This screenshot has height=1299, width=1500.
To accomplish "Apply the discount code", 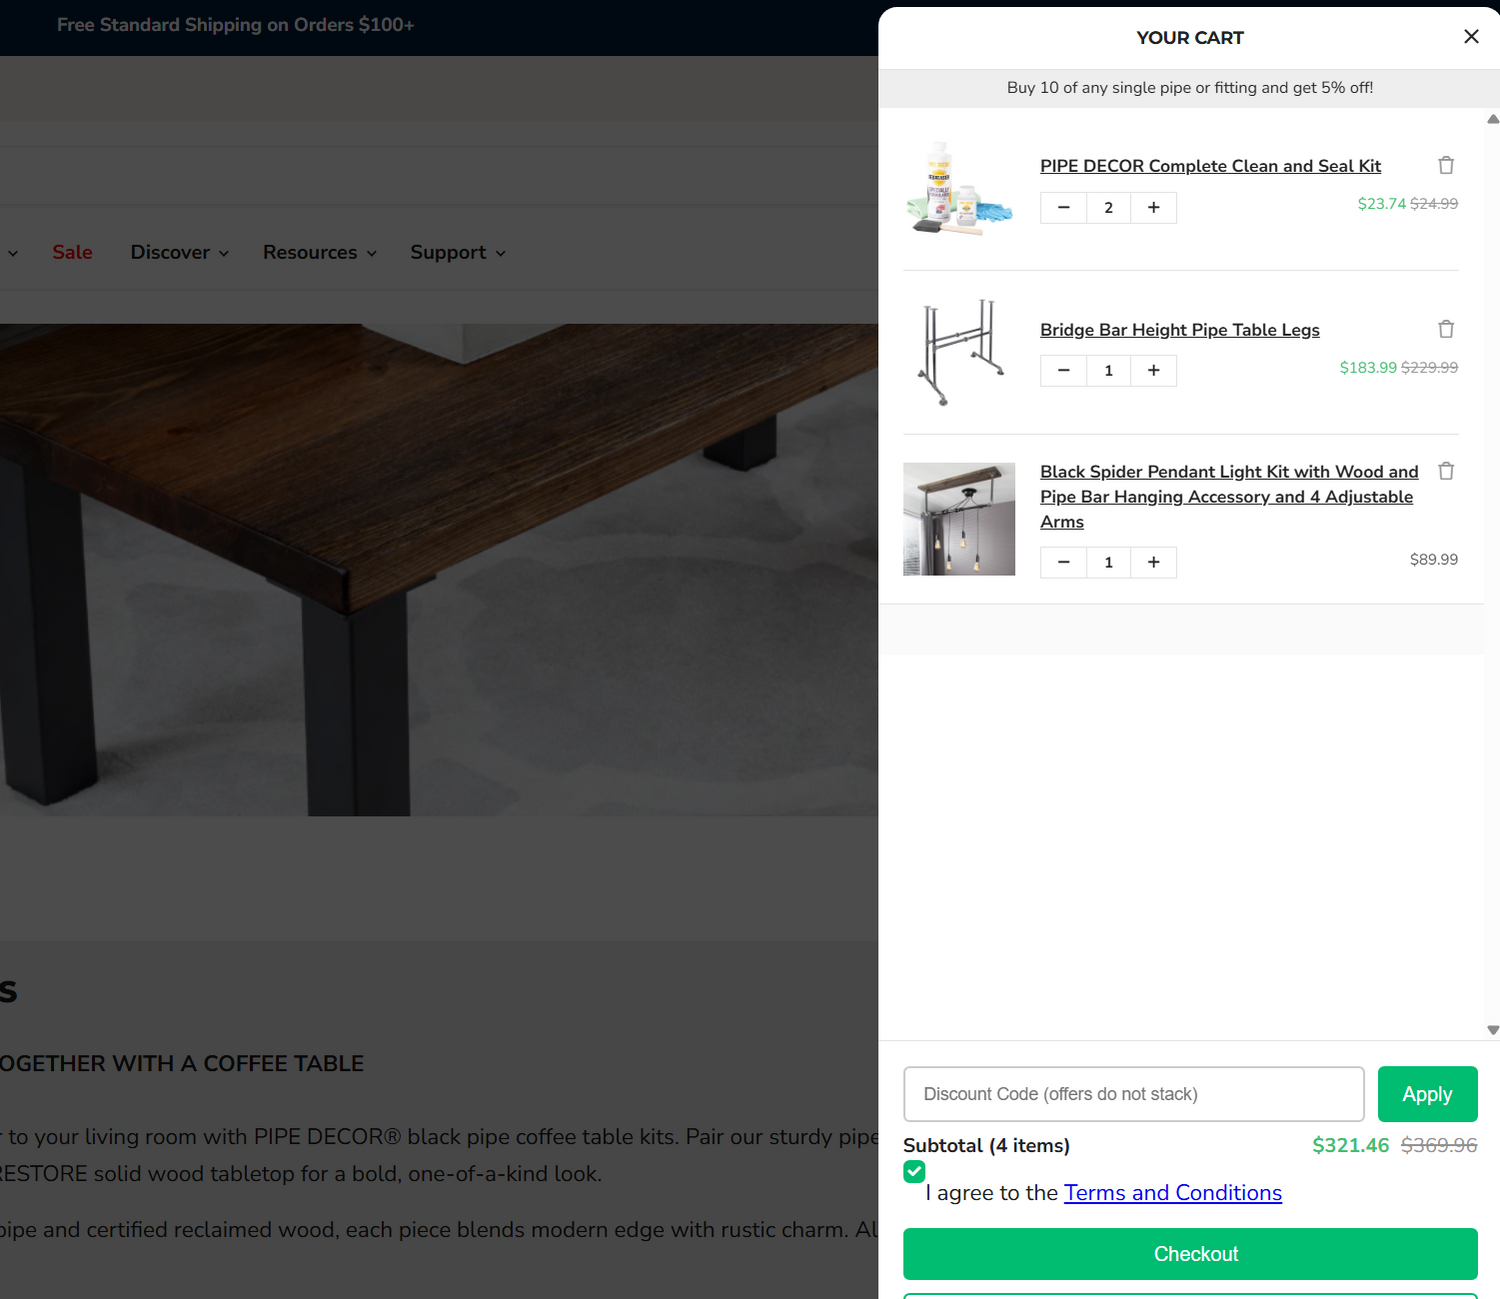I will tap(1427, 1093).
